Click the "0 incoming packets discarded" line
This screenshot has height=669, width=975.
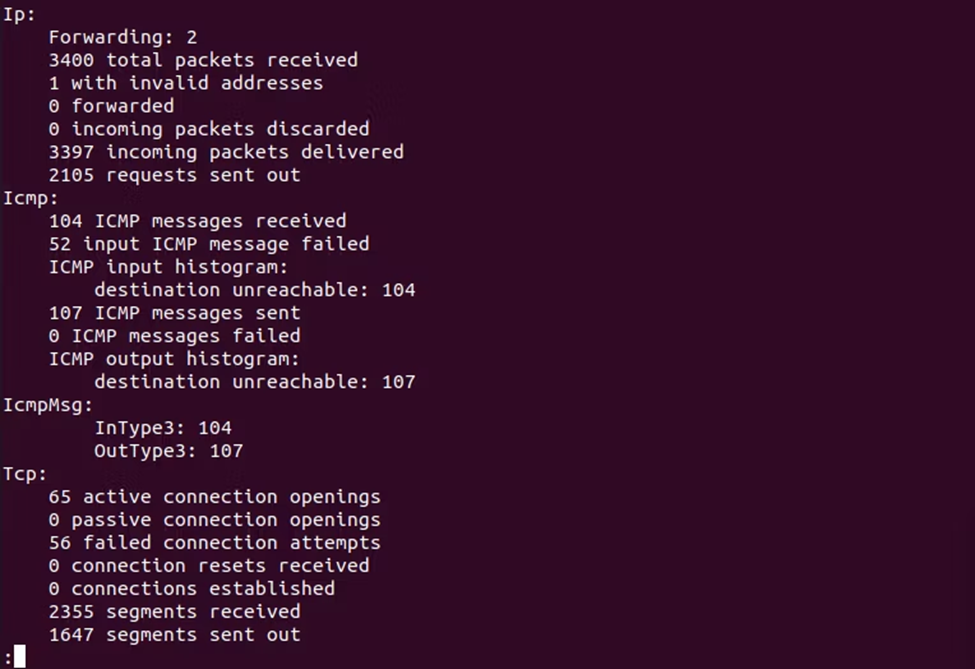(208, 129)
